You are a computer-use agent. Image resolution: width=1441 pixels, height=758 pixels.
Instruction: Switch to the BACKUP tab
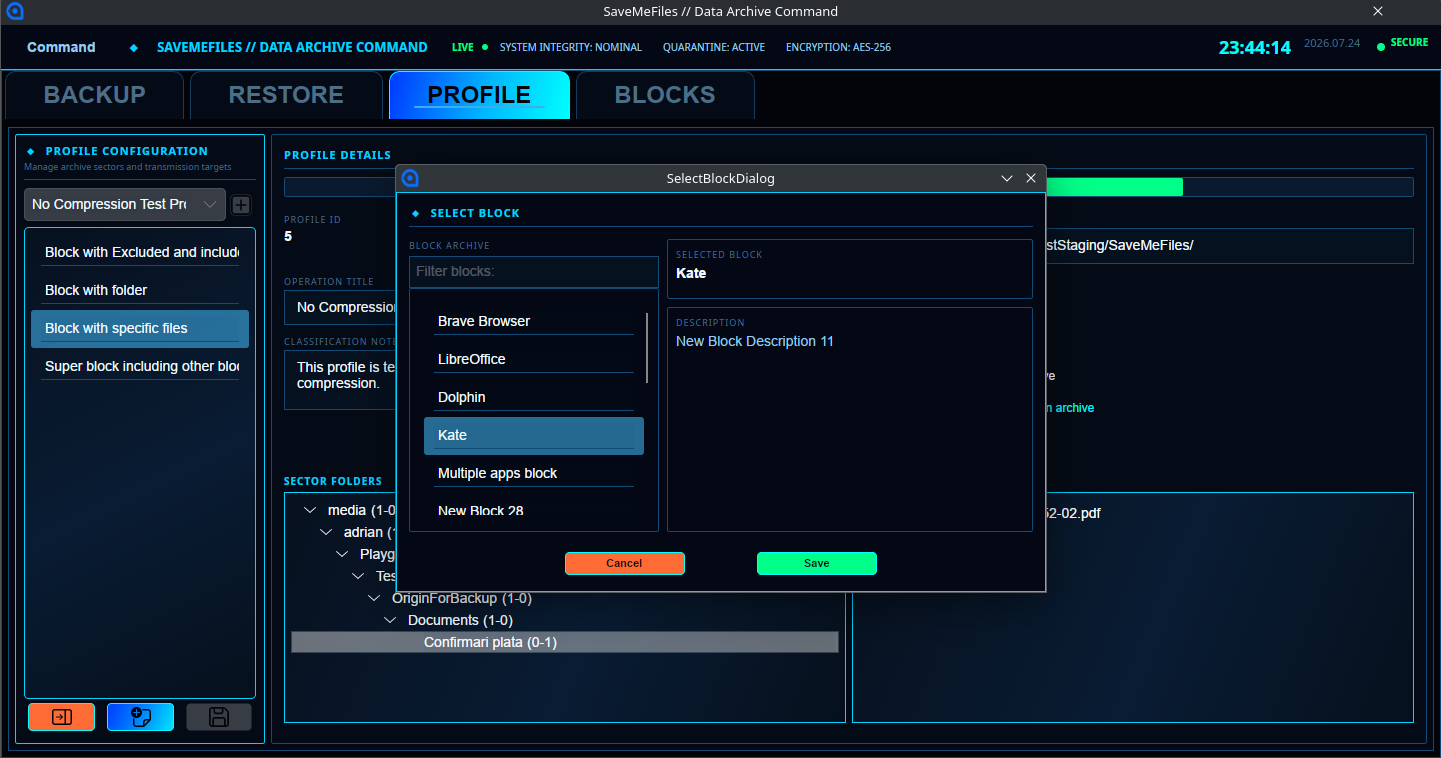coord(95,95)
